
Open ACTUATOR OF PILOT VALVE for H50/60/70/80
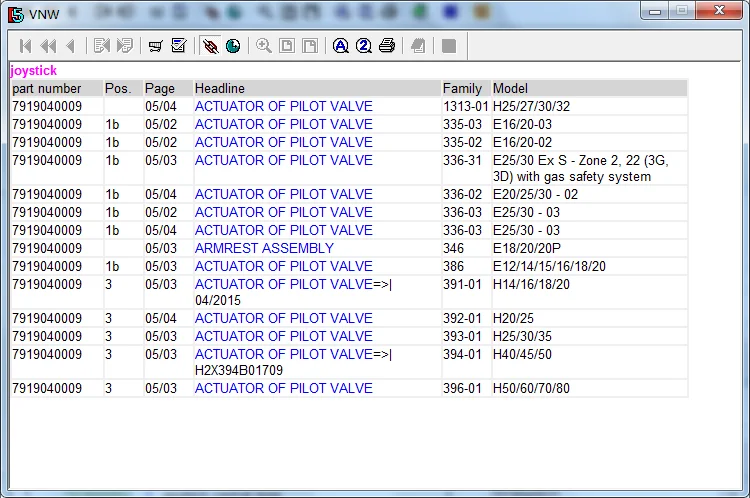284,388
